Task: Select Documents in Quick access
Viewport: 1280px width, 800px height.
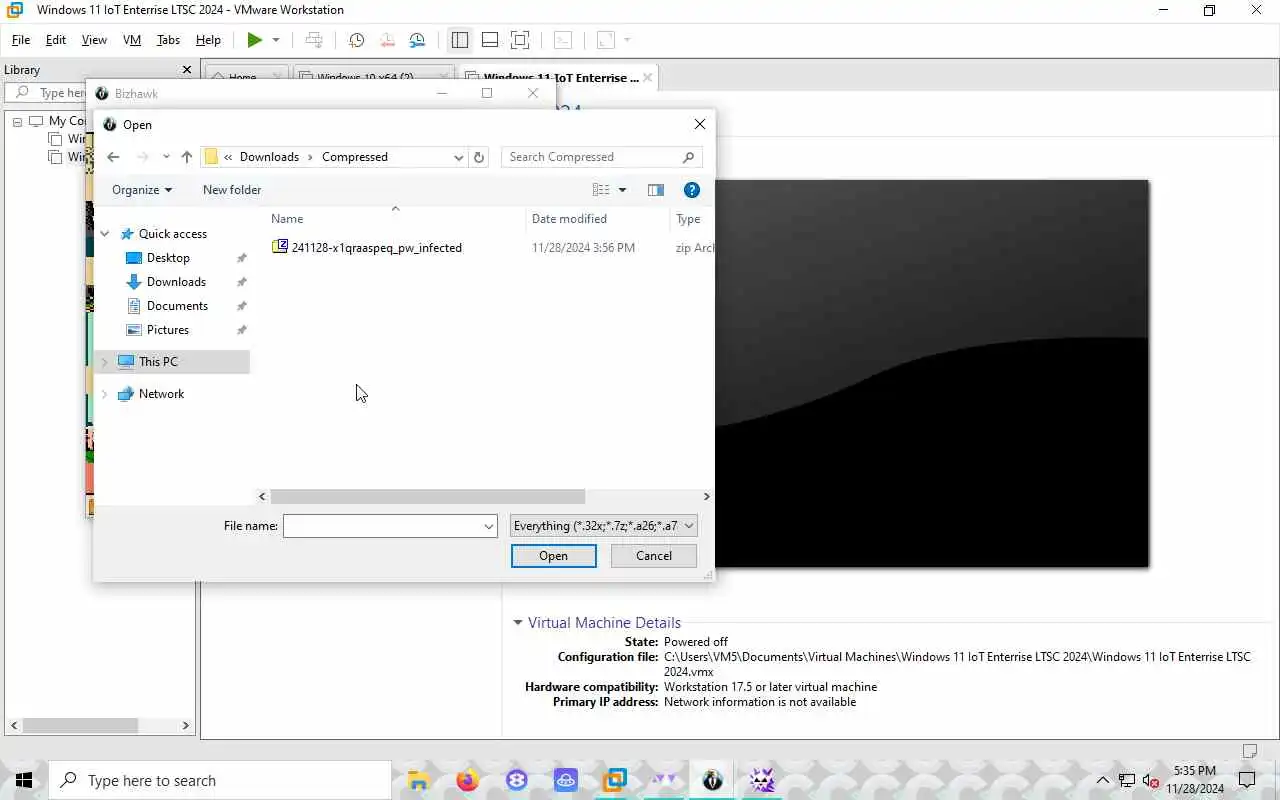Action: [x=177, y=306]
